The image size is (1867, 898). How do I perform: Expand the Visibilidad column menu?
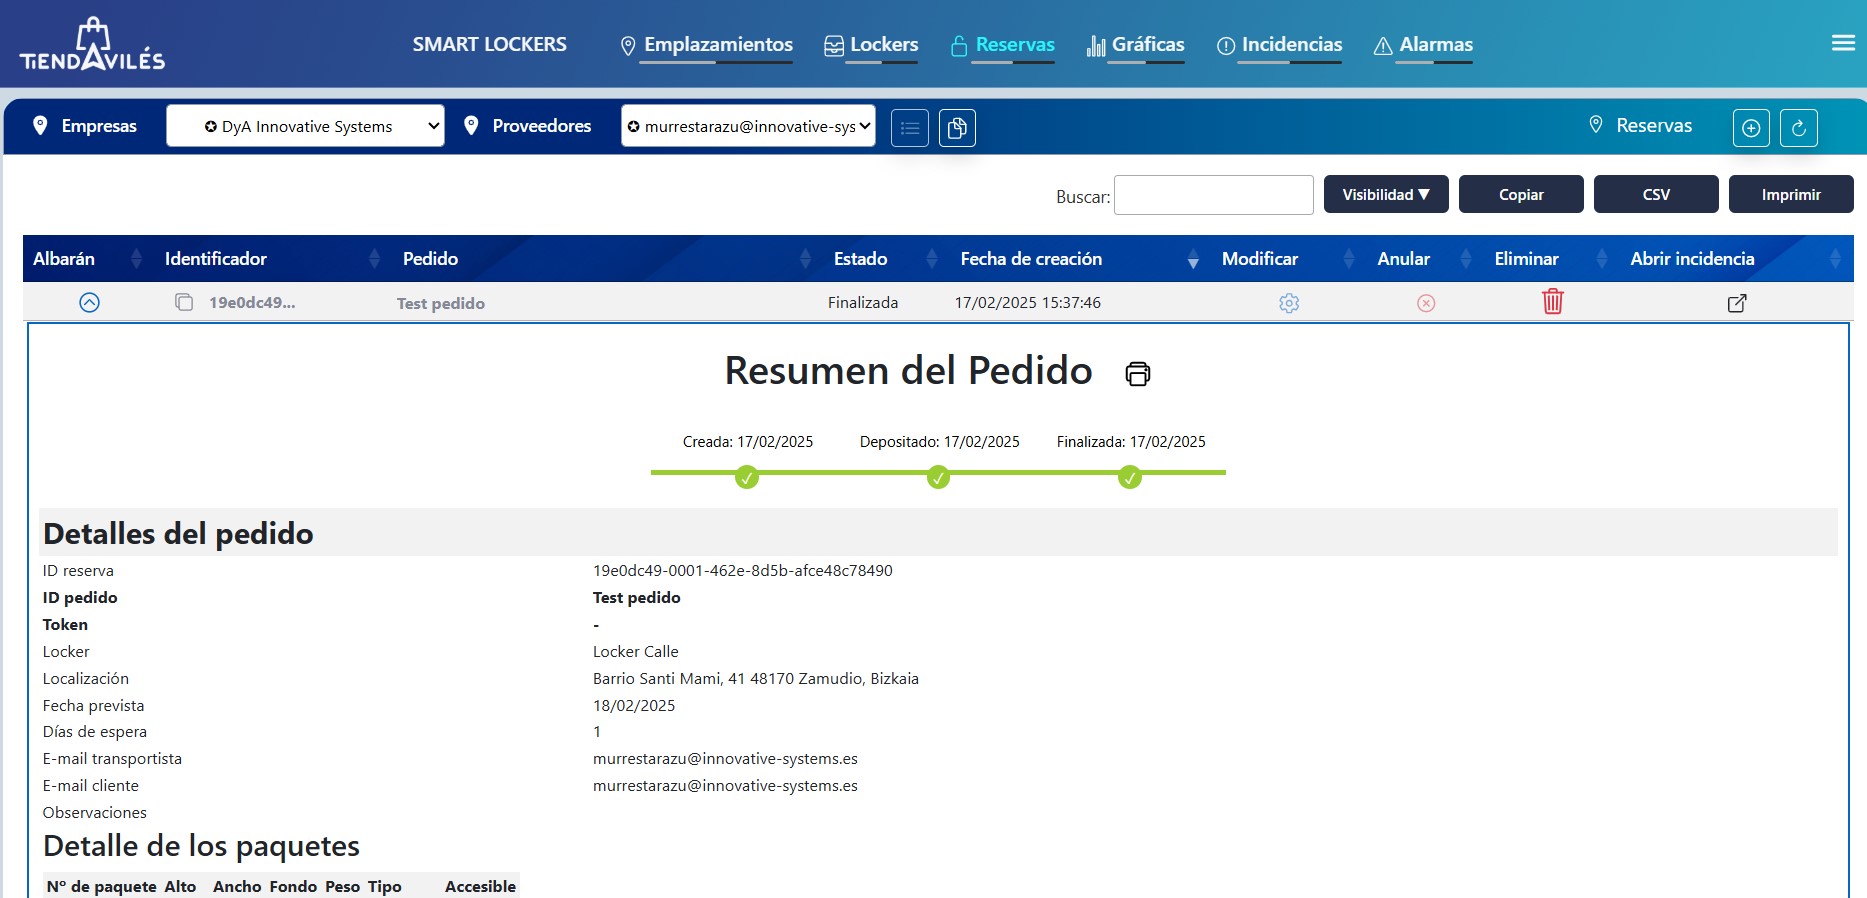[x=1385, y=195]
